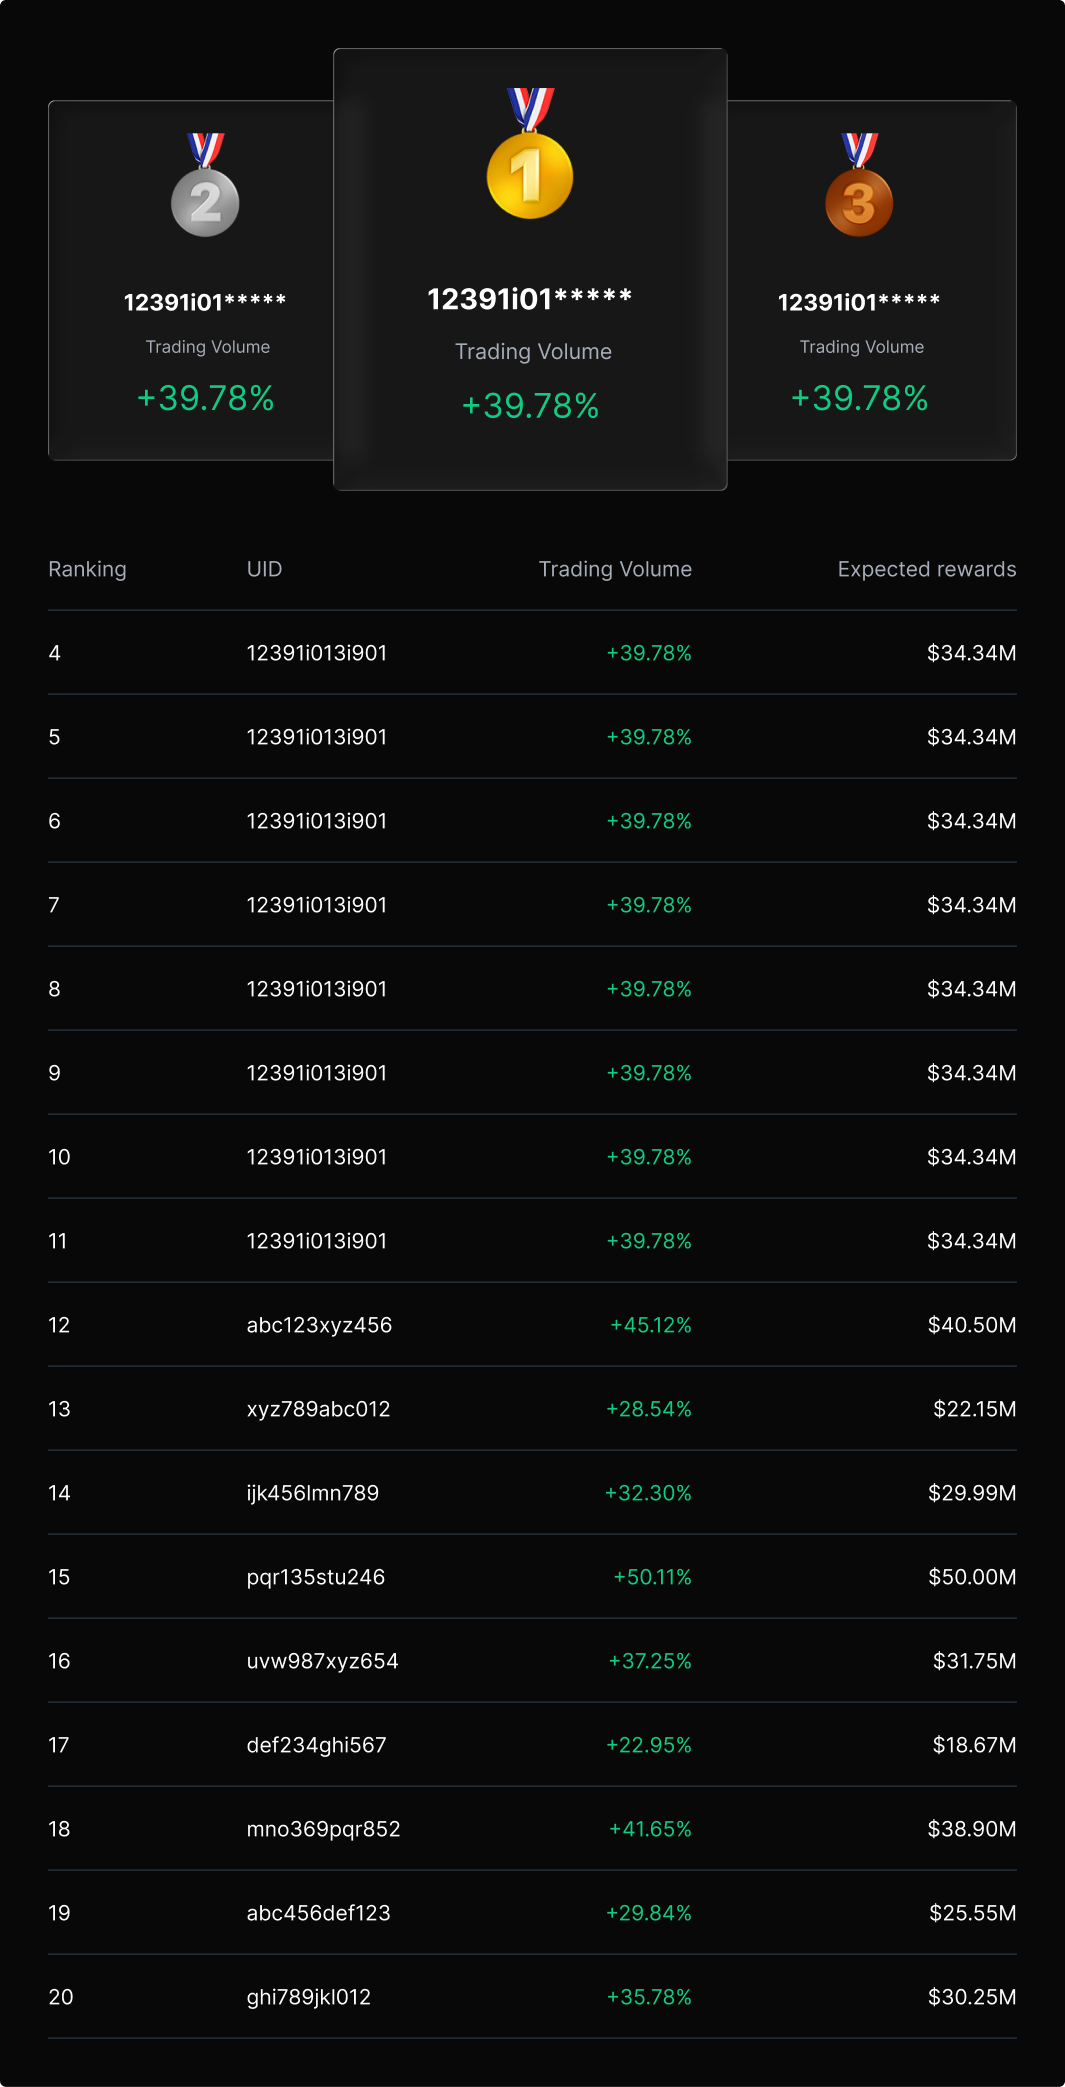Click the bronze third-place medal icon
This screenshot has width=1065, height=2087.
(x=859, y=185)
